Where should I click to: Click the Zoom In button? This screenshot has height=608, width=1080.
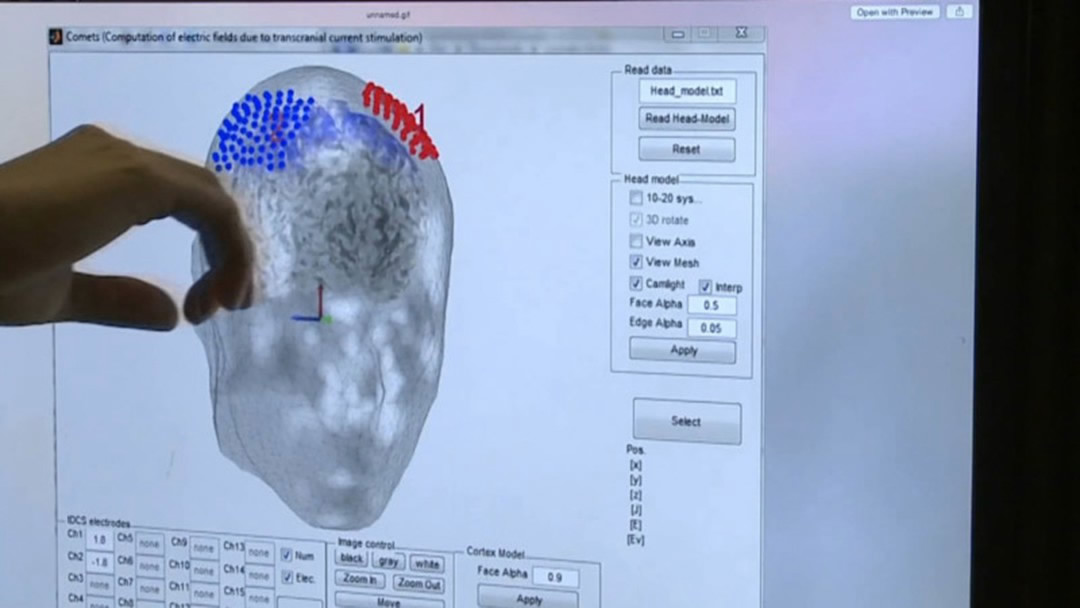point(360,581)
